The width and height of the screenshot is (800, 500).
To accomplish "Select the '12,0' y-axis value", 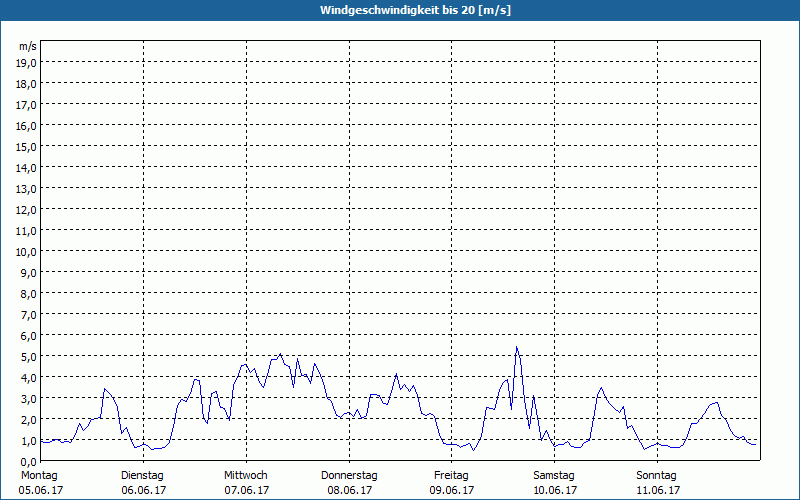I will coord(27,210).
